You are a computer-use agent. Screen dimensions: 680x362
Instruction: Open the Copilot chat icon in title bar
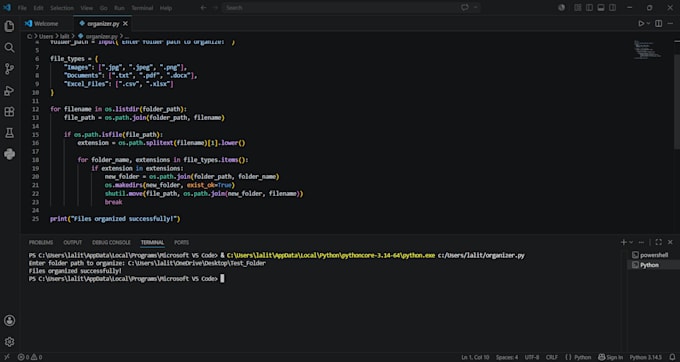click(x=465, y=8)
